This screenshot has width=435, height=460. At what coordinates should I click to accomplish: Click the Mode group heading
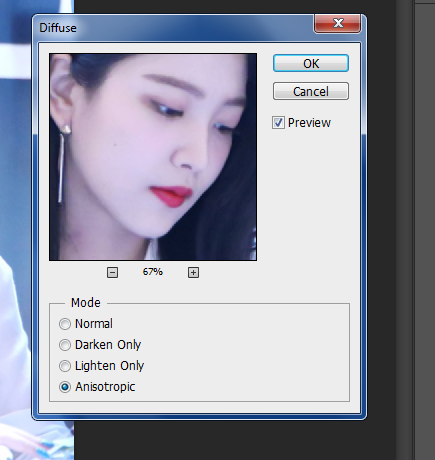86,303
